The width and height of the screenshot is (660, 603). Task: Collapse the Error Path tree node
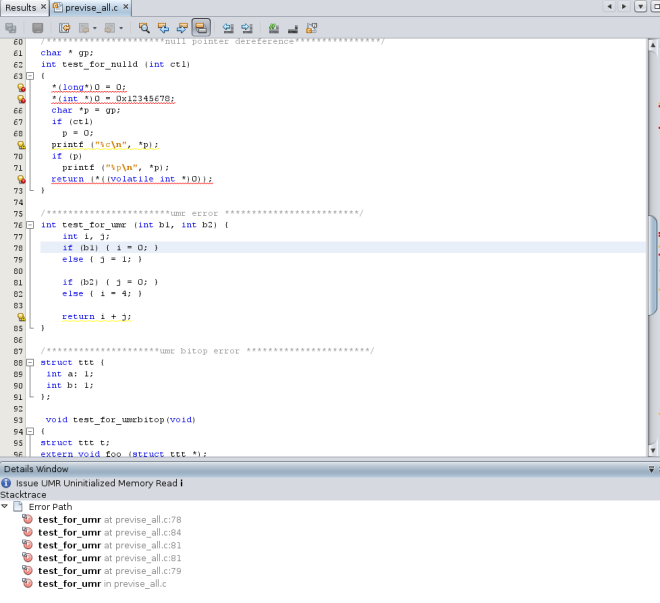[x=5, y=506]
